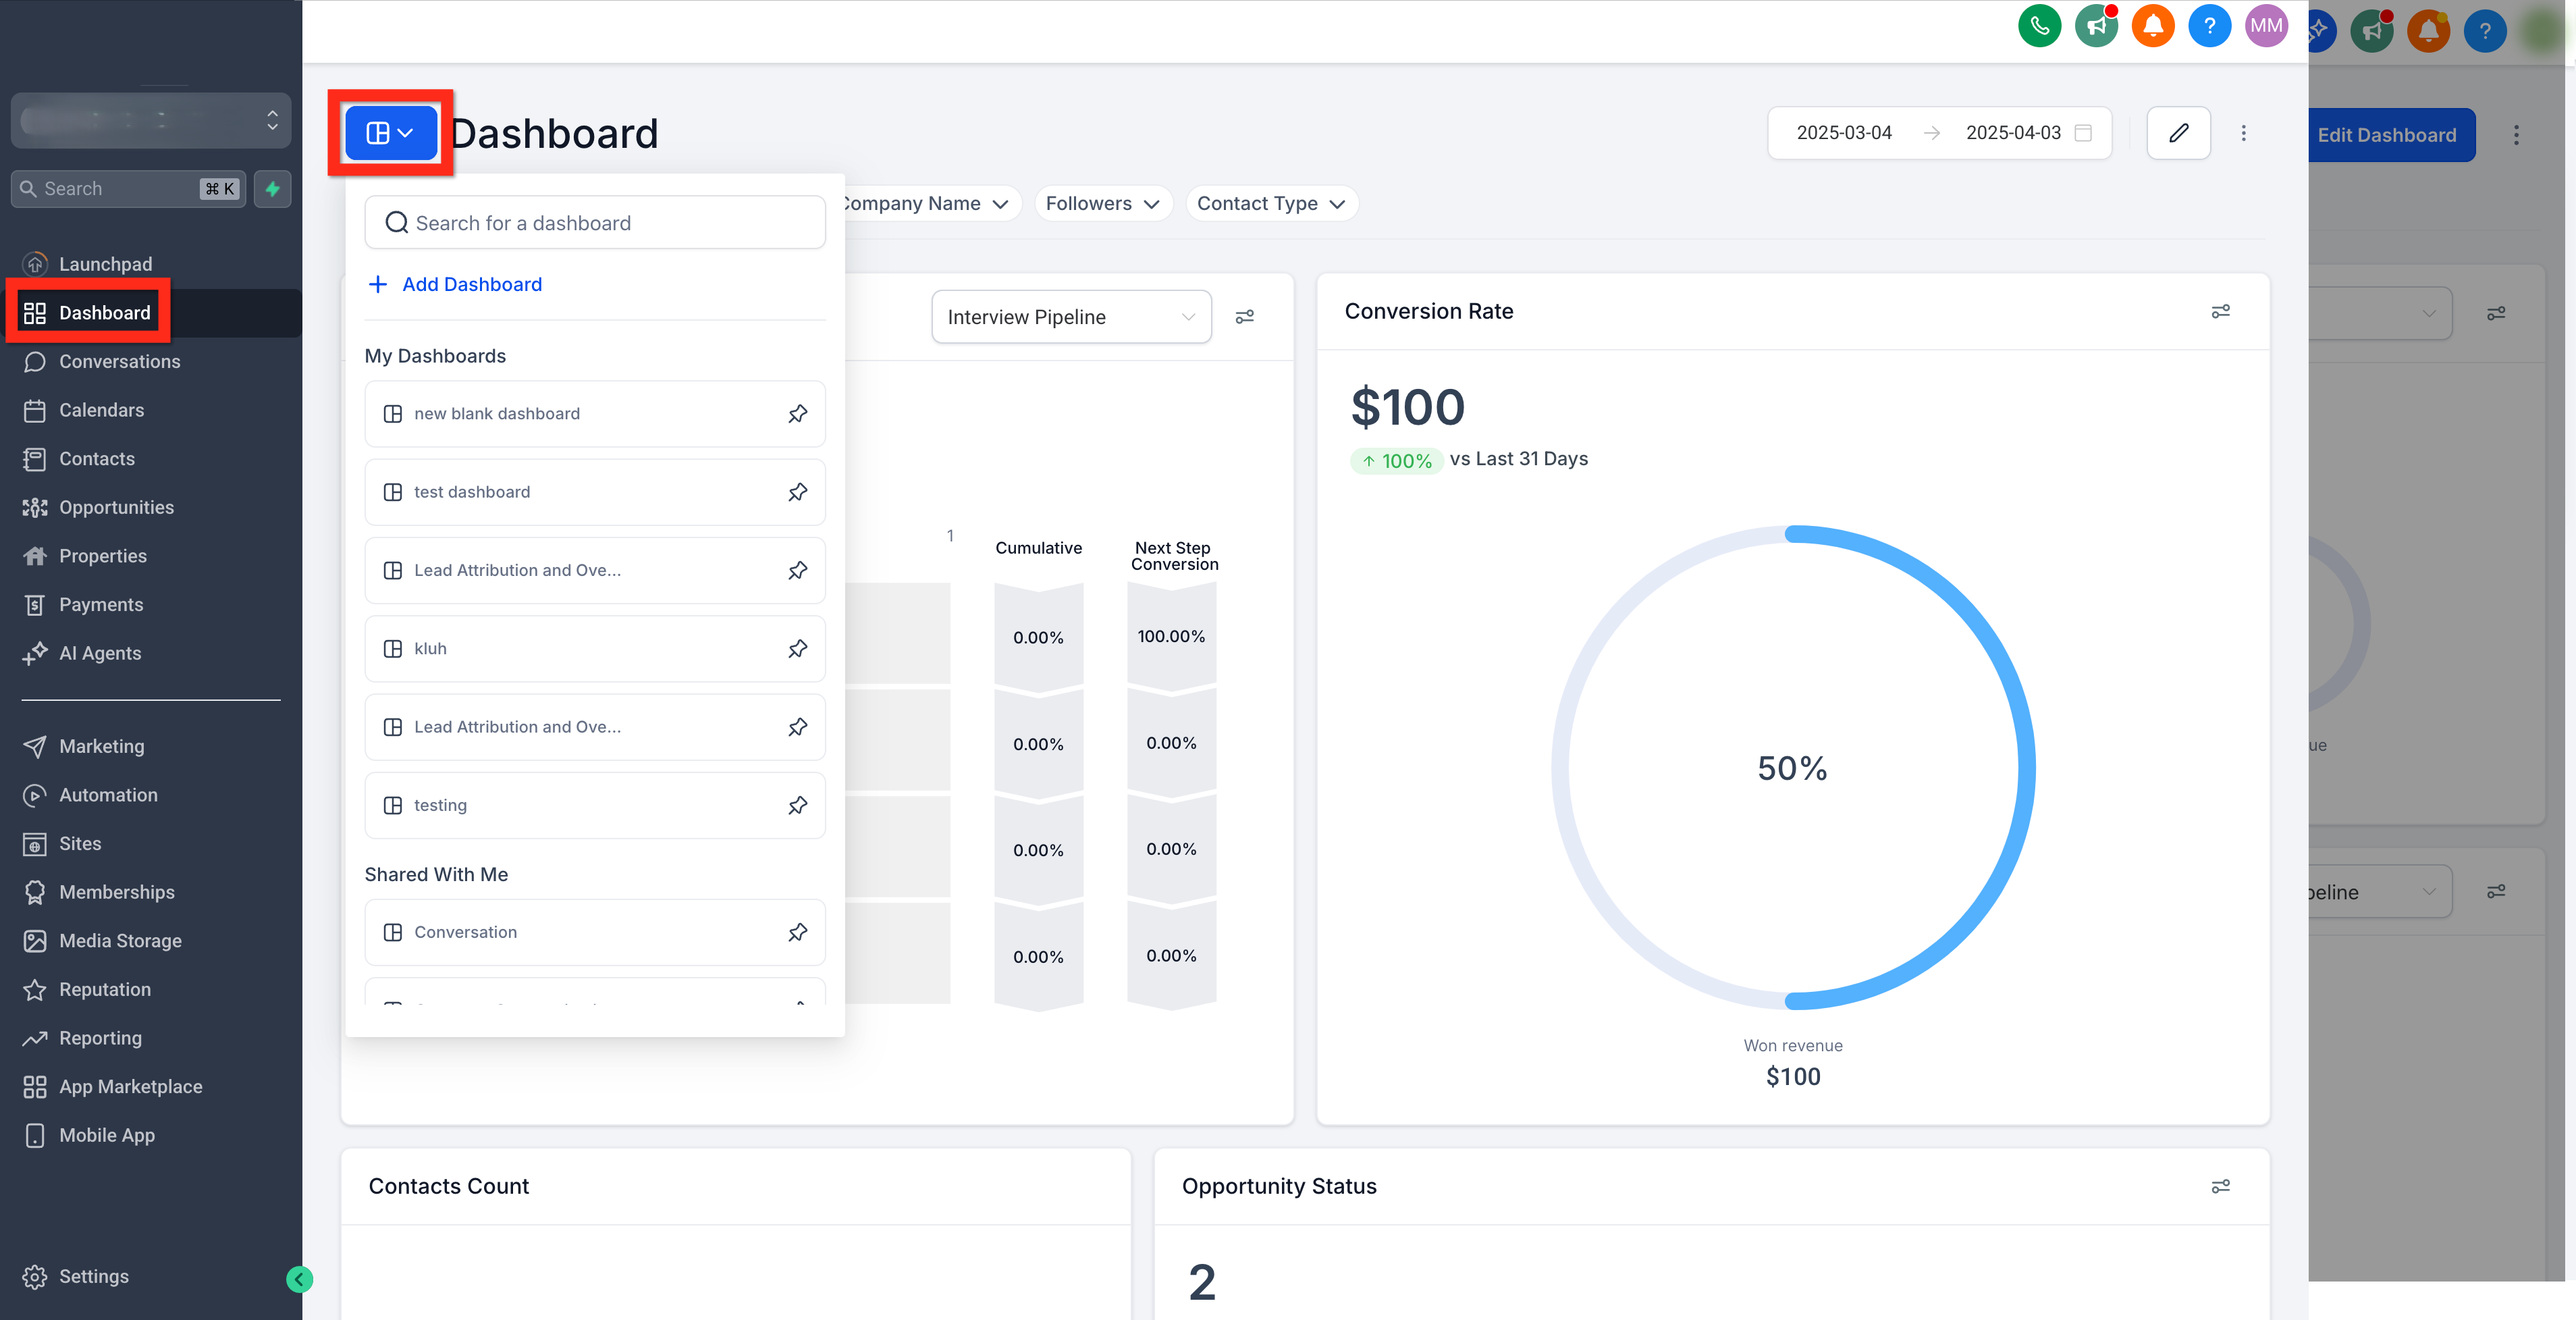
Task: Click the 'Search for a dashboard' field
Action: tap(594, 223)
